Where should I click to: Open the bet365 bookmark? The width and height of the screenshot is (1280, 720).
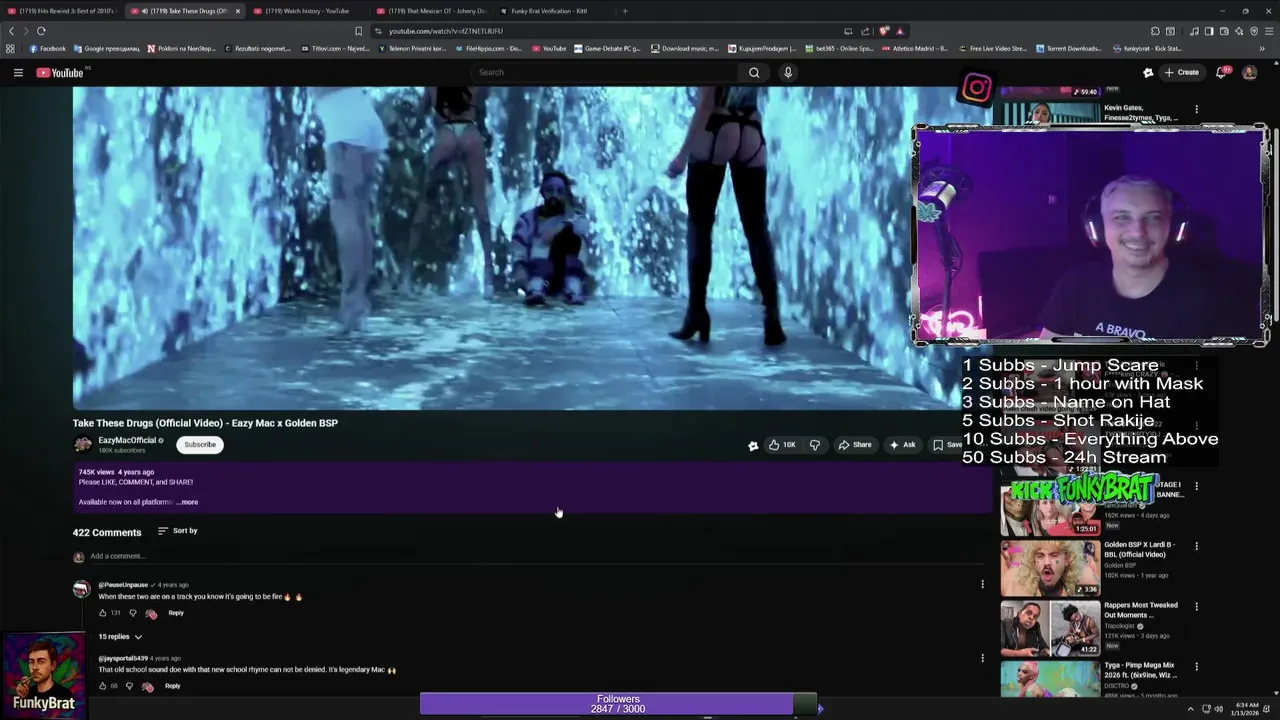click(839, 48)
